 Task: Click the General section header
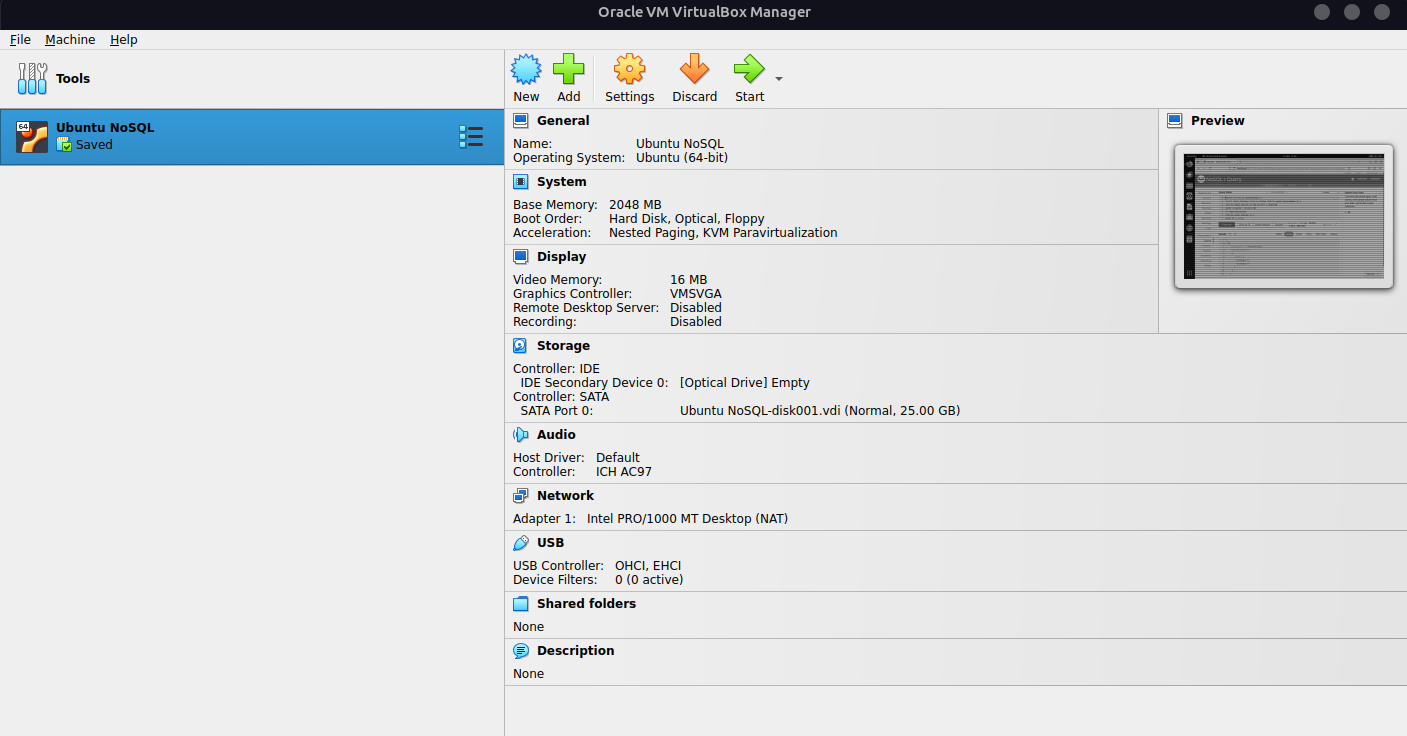[x=563, y=121]
